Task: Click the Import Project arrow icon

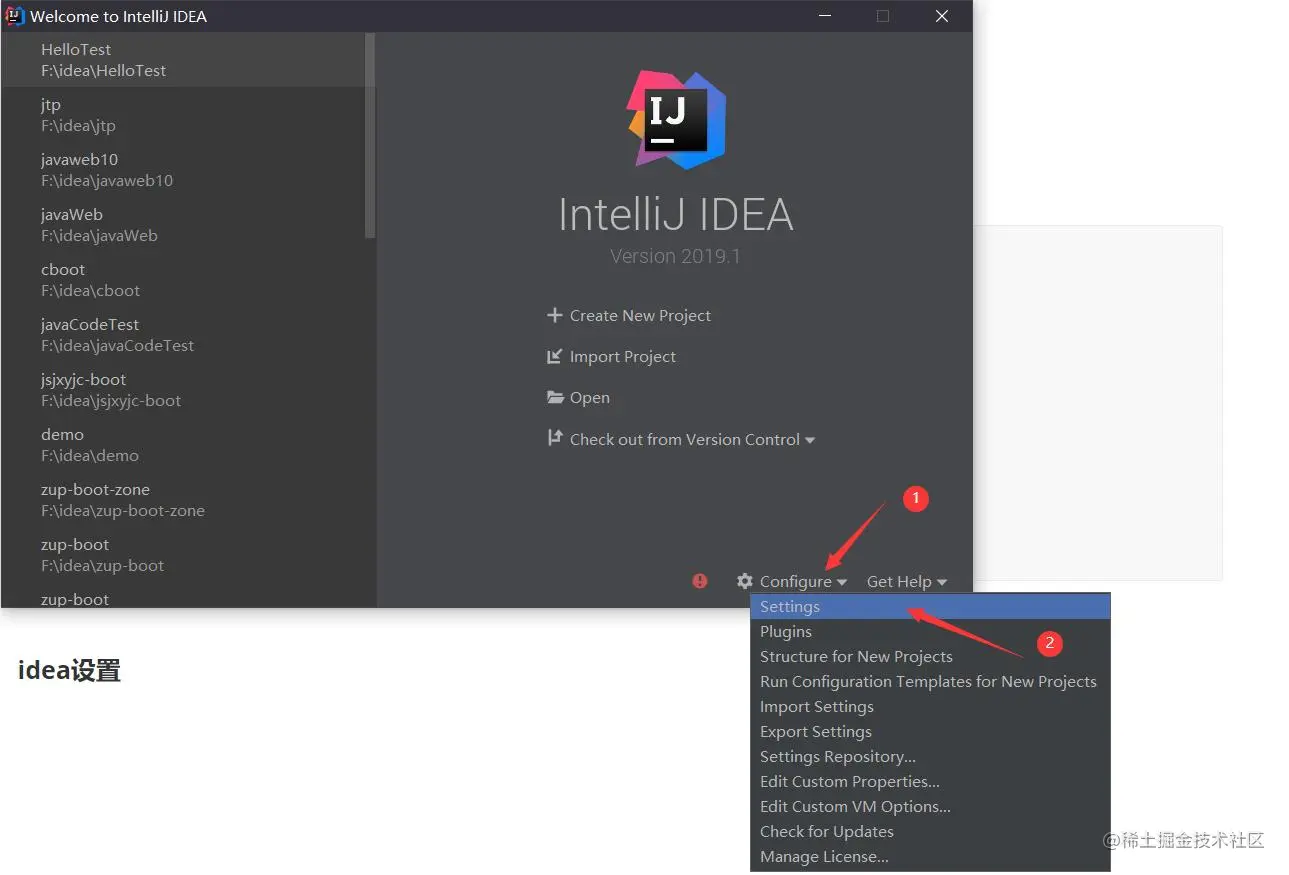Action: pos(555,356)
